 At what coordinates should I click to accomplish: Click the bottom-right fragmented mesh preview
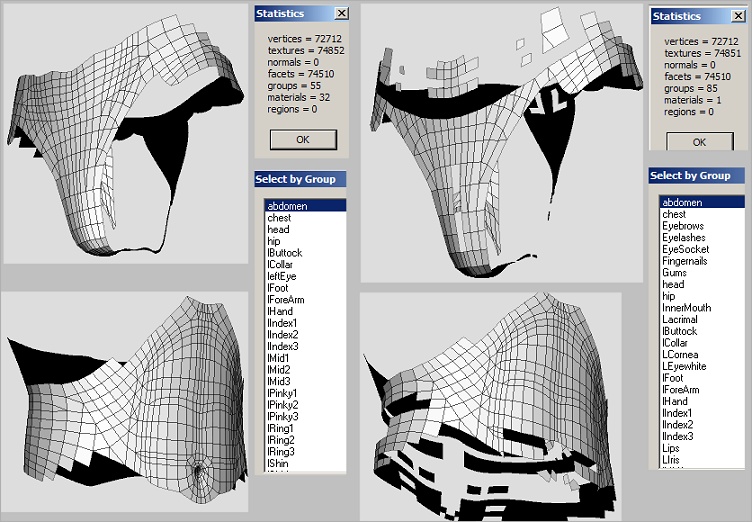(491, 407)
